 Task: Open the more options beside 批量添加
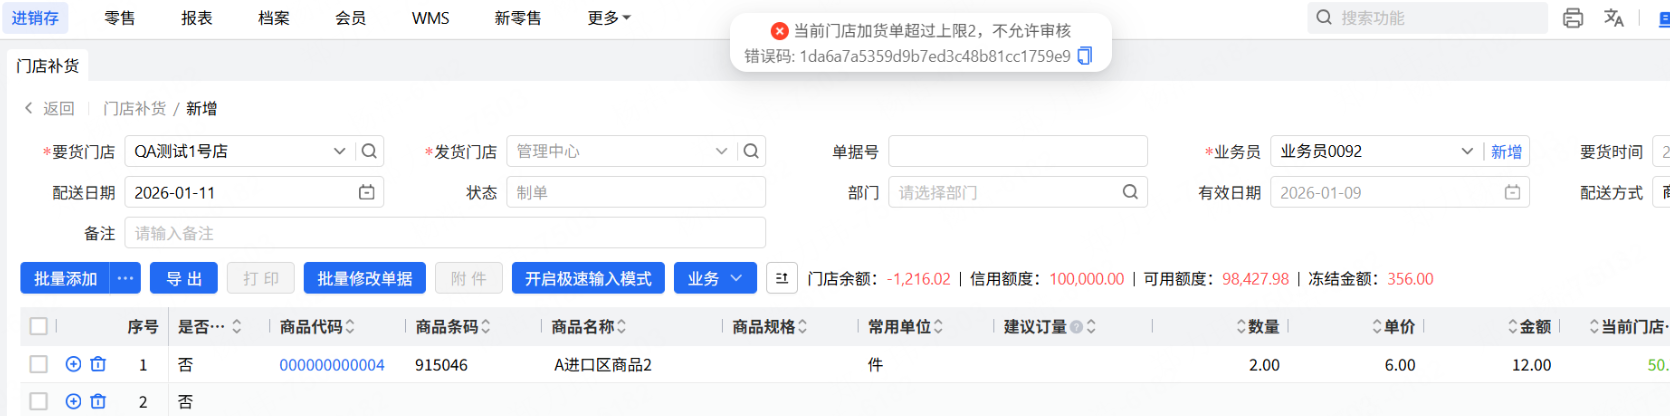125,278
